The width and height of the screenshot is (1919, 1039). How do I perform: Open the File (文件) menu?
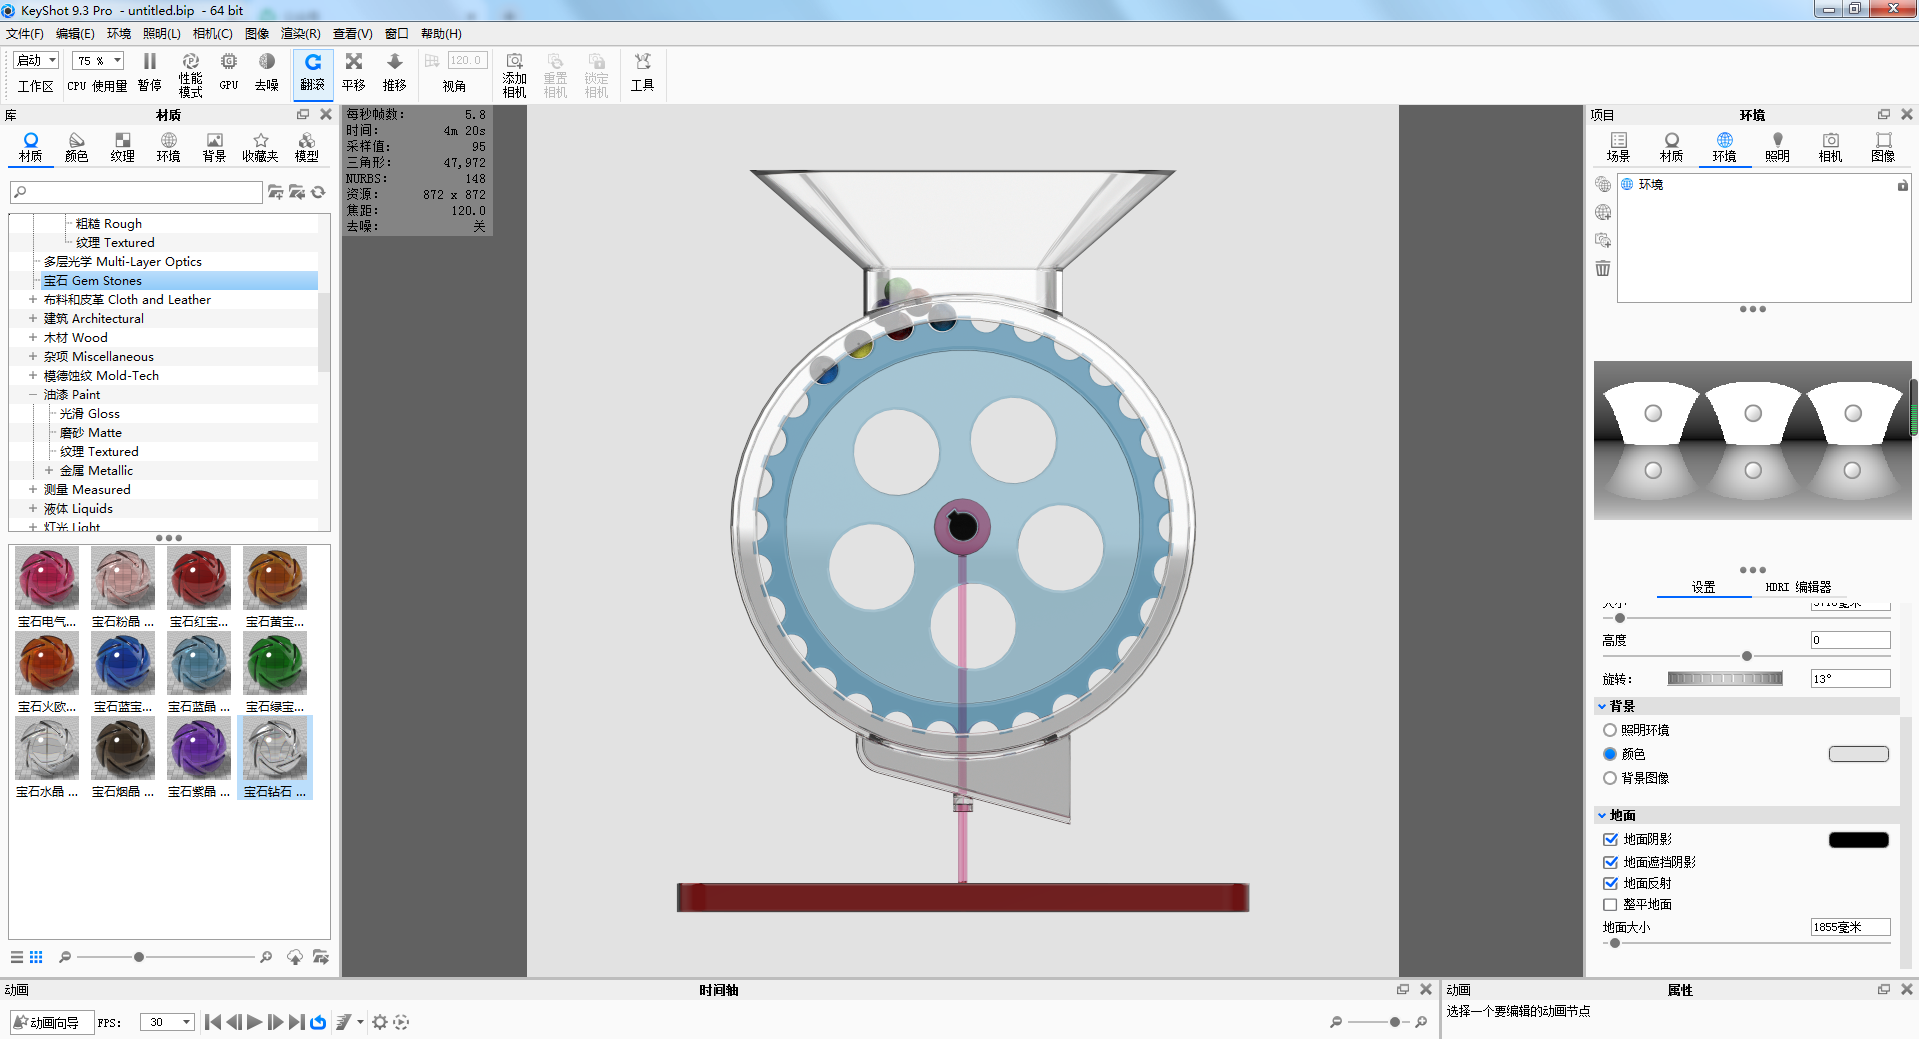(x=25, y=34)
